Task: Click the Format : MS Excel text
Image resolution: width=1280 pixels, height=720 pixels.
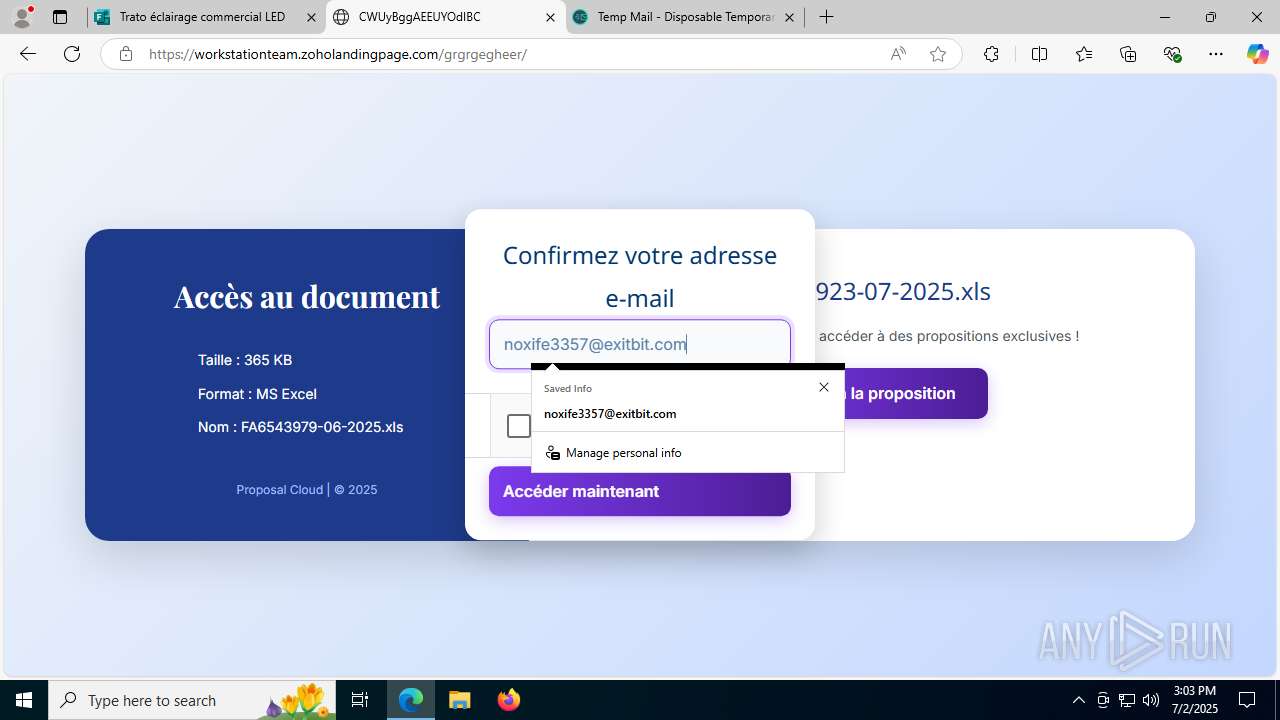Action: [257, 394]
